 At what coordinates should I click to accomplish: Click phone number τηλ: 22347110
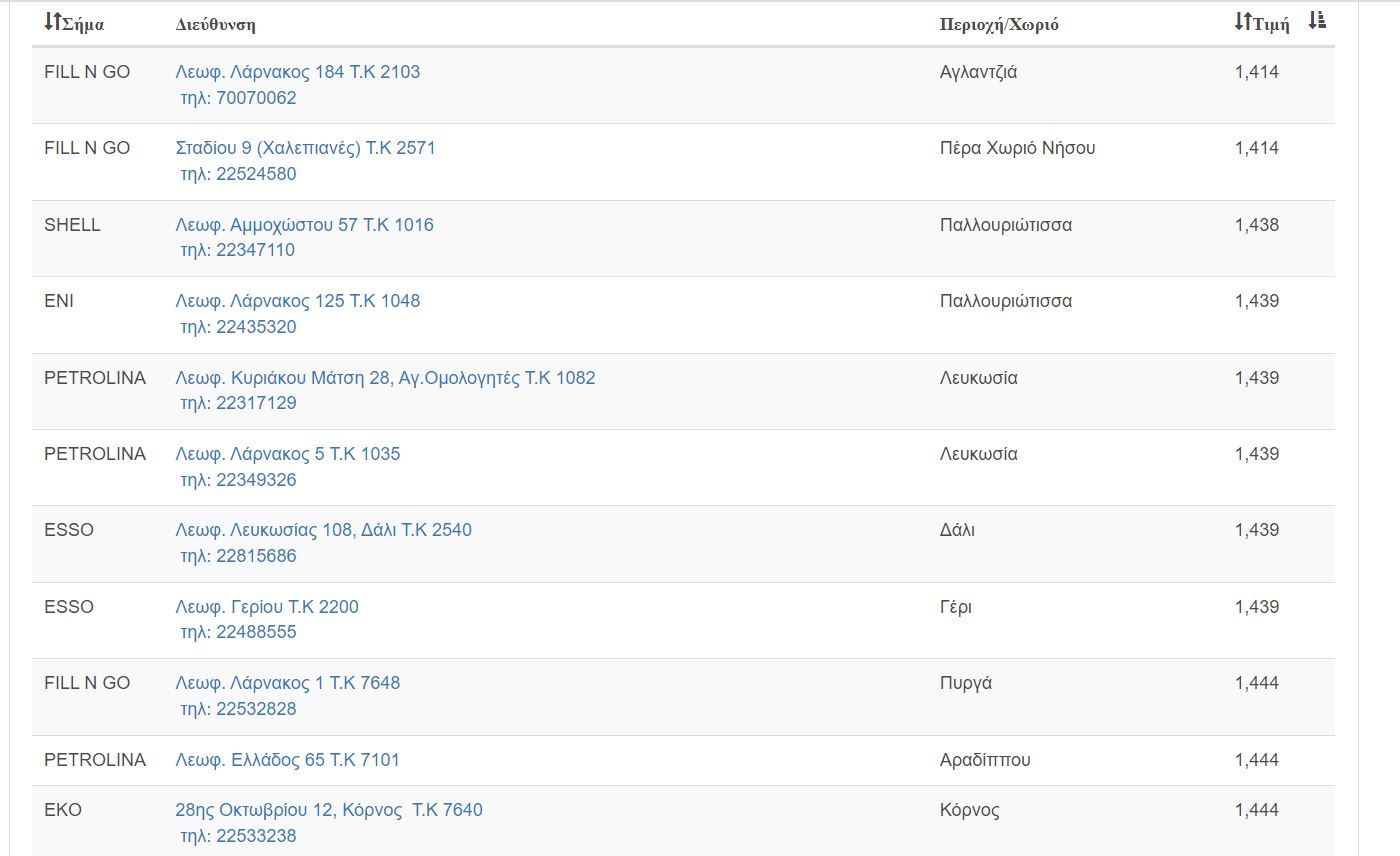(x=238, y=250)
